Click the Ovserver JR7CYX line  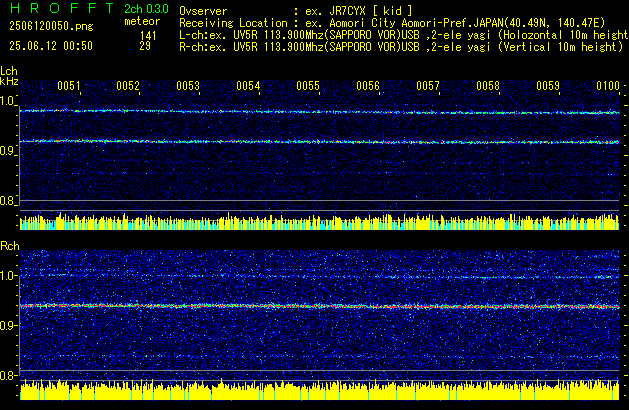click(296, 11)
